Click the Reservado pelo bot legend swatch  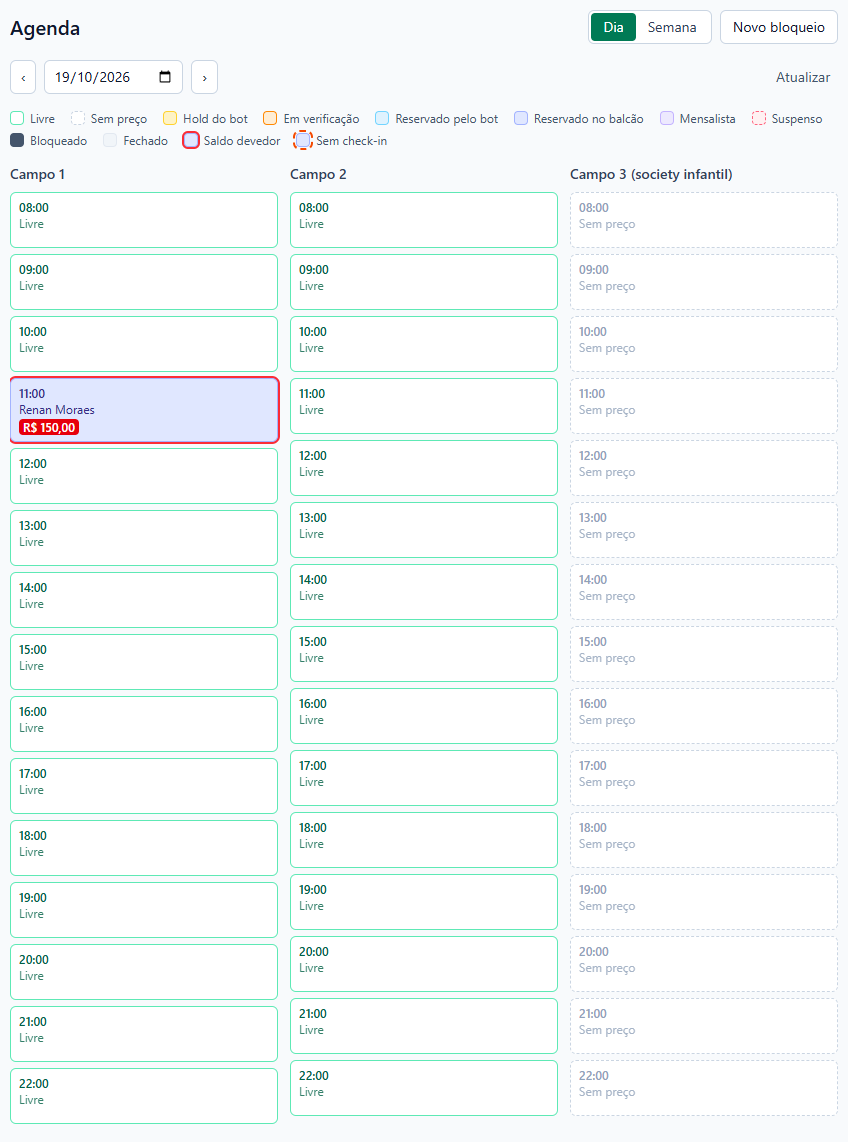coord(382,119)
